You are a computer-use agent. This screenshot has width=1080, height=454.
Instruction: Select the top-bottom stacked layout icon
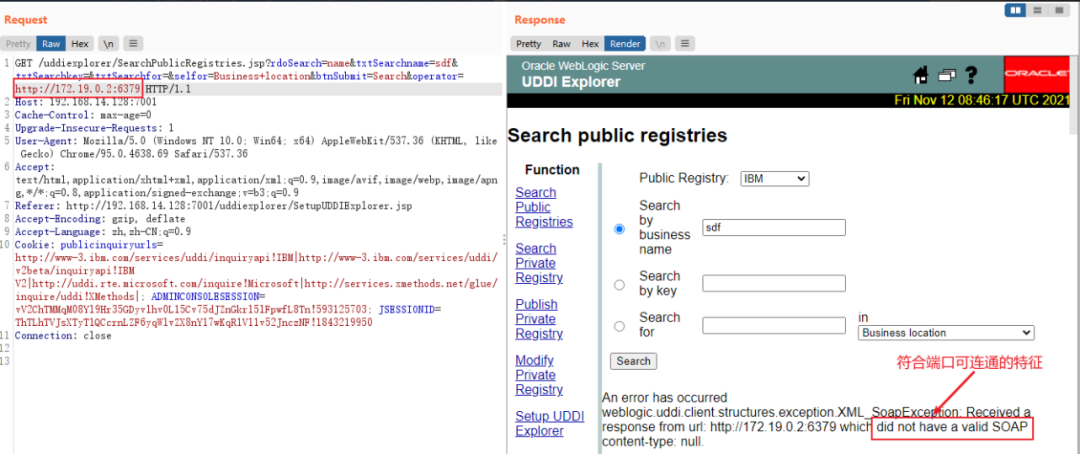[1037, 10]
